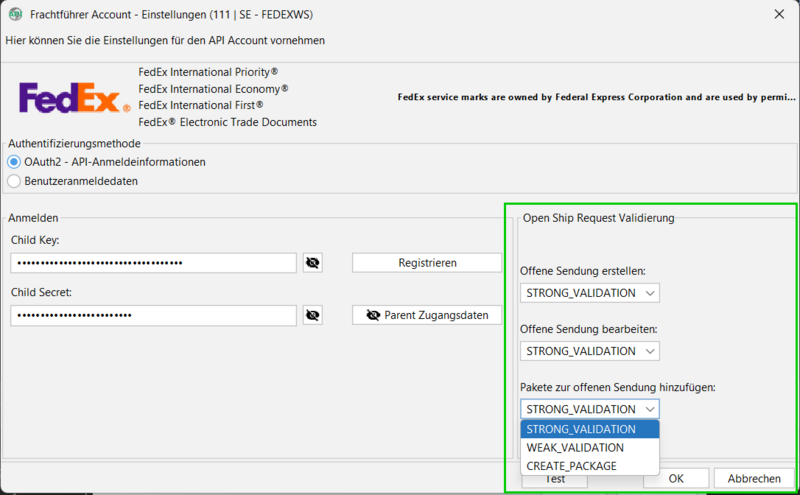The image size is (800, 495).
Task: Open the 'Offene Sendung erstellen' dropdown
Action: coord(590,293)
